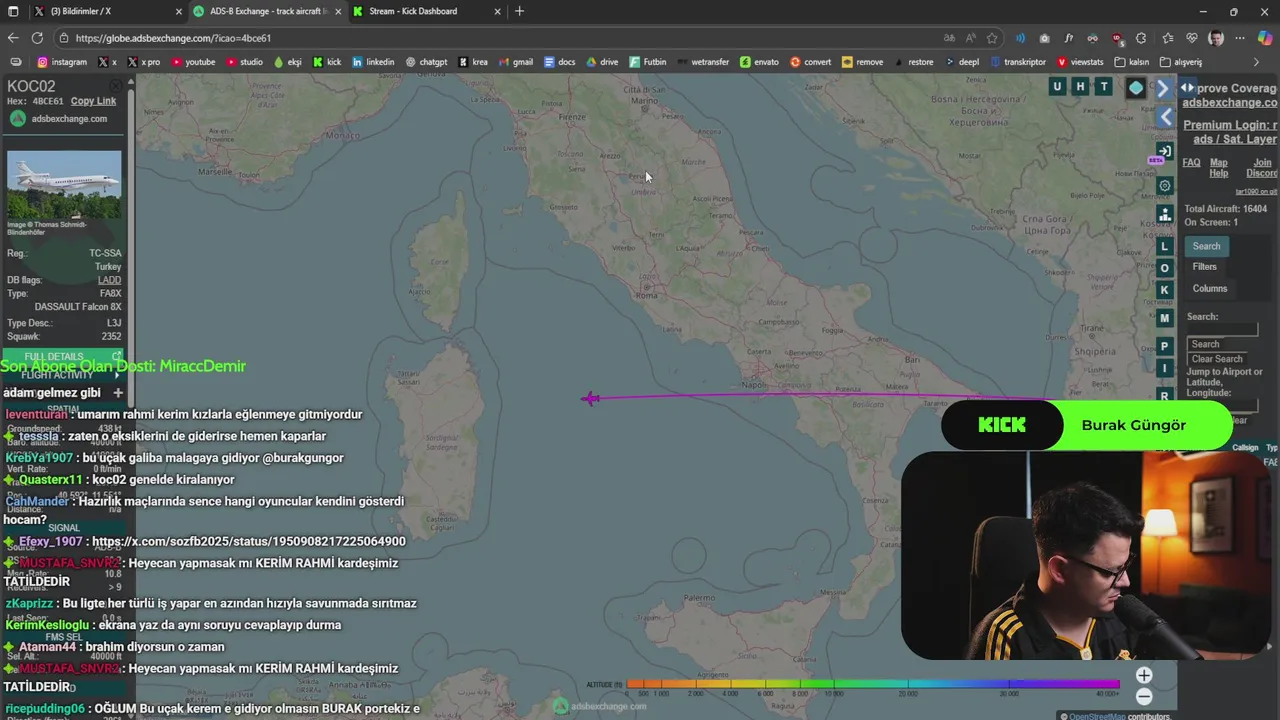Open the chatgpt bookmark

click(426, 62)
